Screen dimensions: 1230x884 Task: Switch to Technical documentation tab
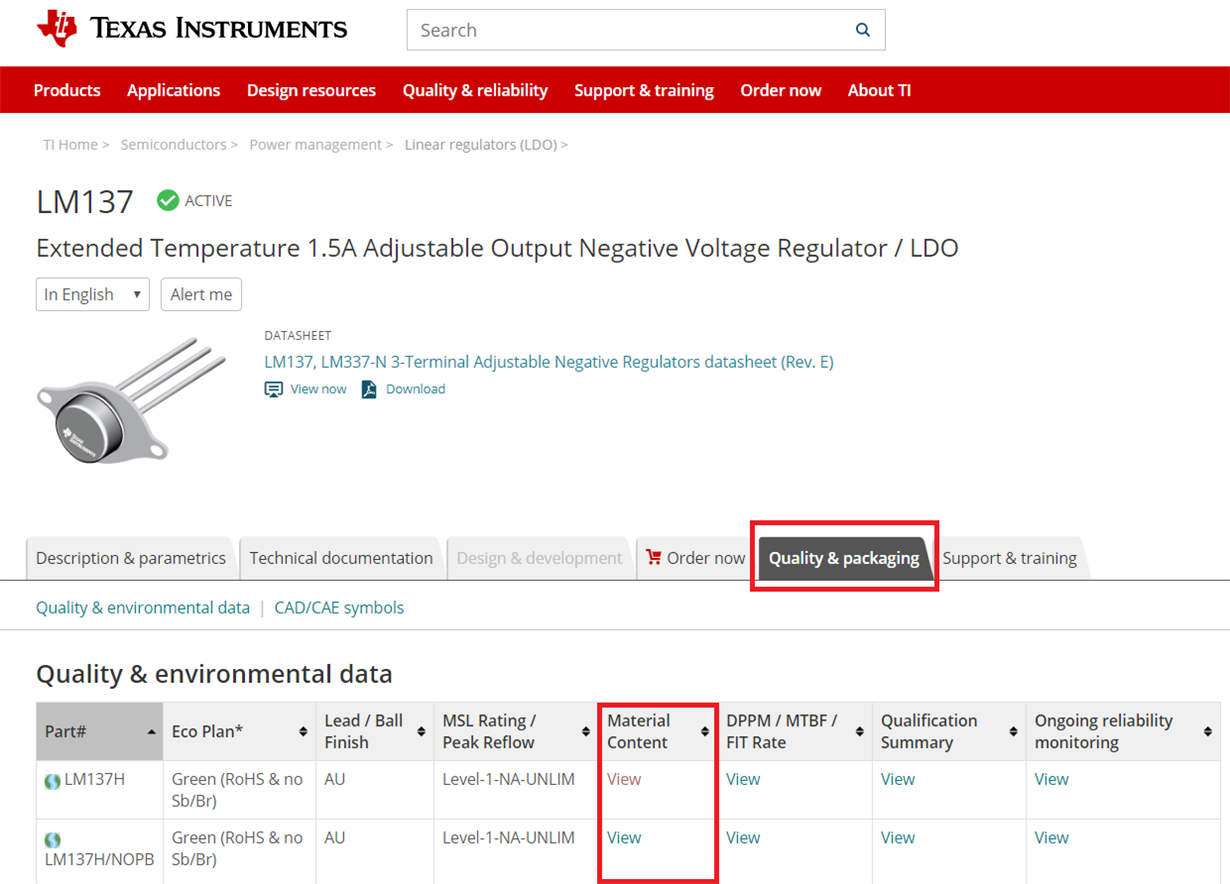[341, 558]
